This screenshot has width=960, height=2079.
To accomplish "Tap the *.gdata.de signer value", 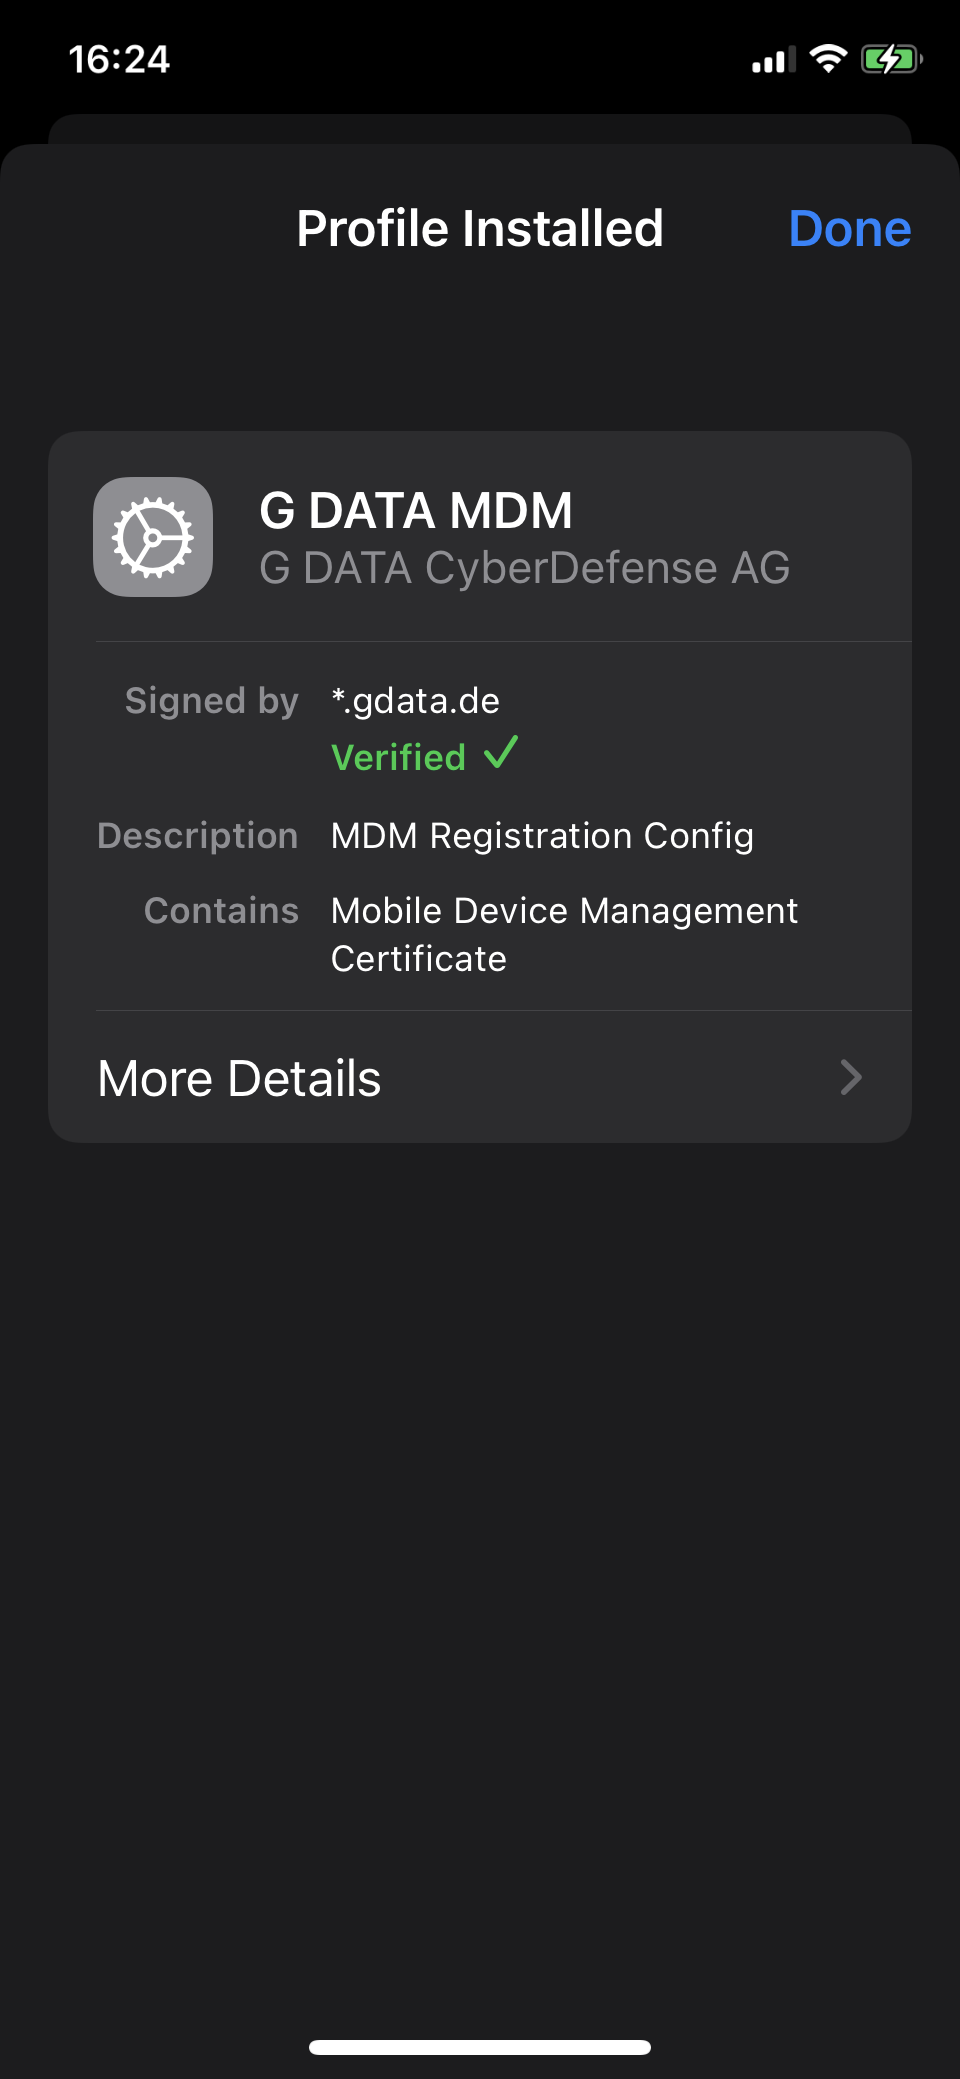I will pos(415,701).
